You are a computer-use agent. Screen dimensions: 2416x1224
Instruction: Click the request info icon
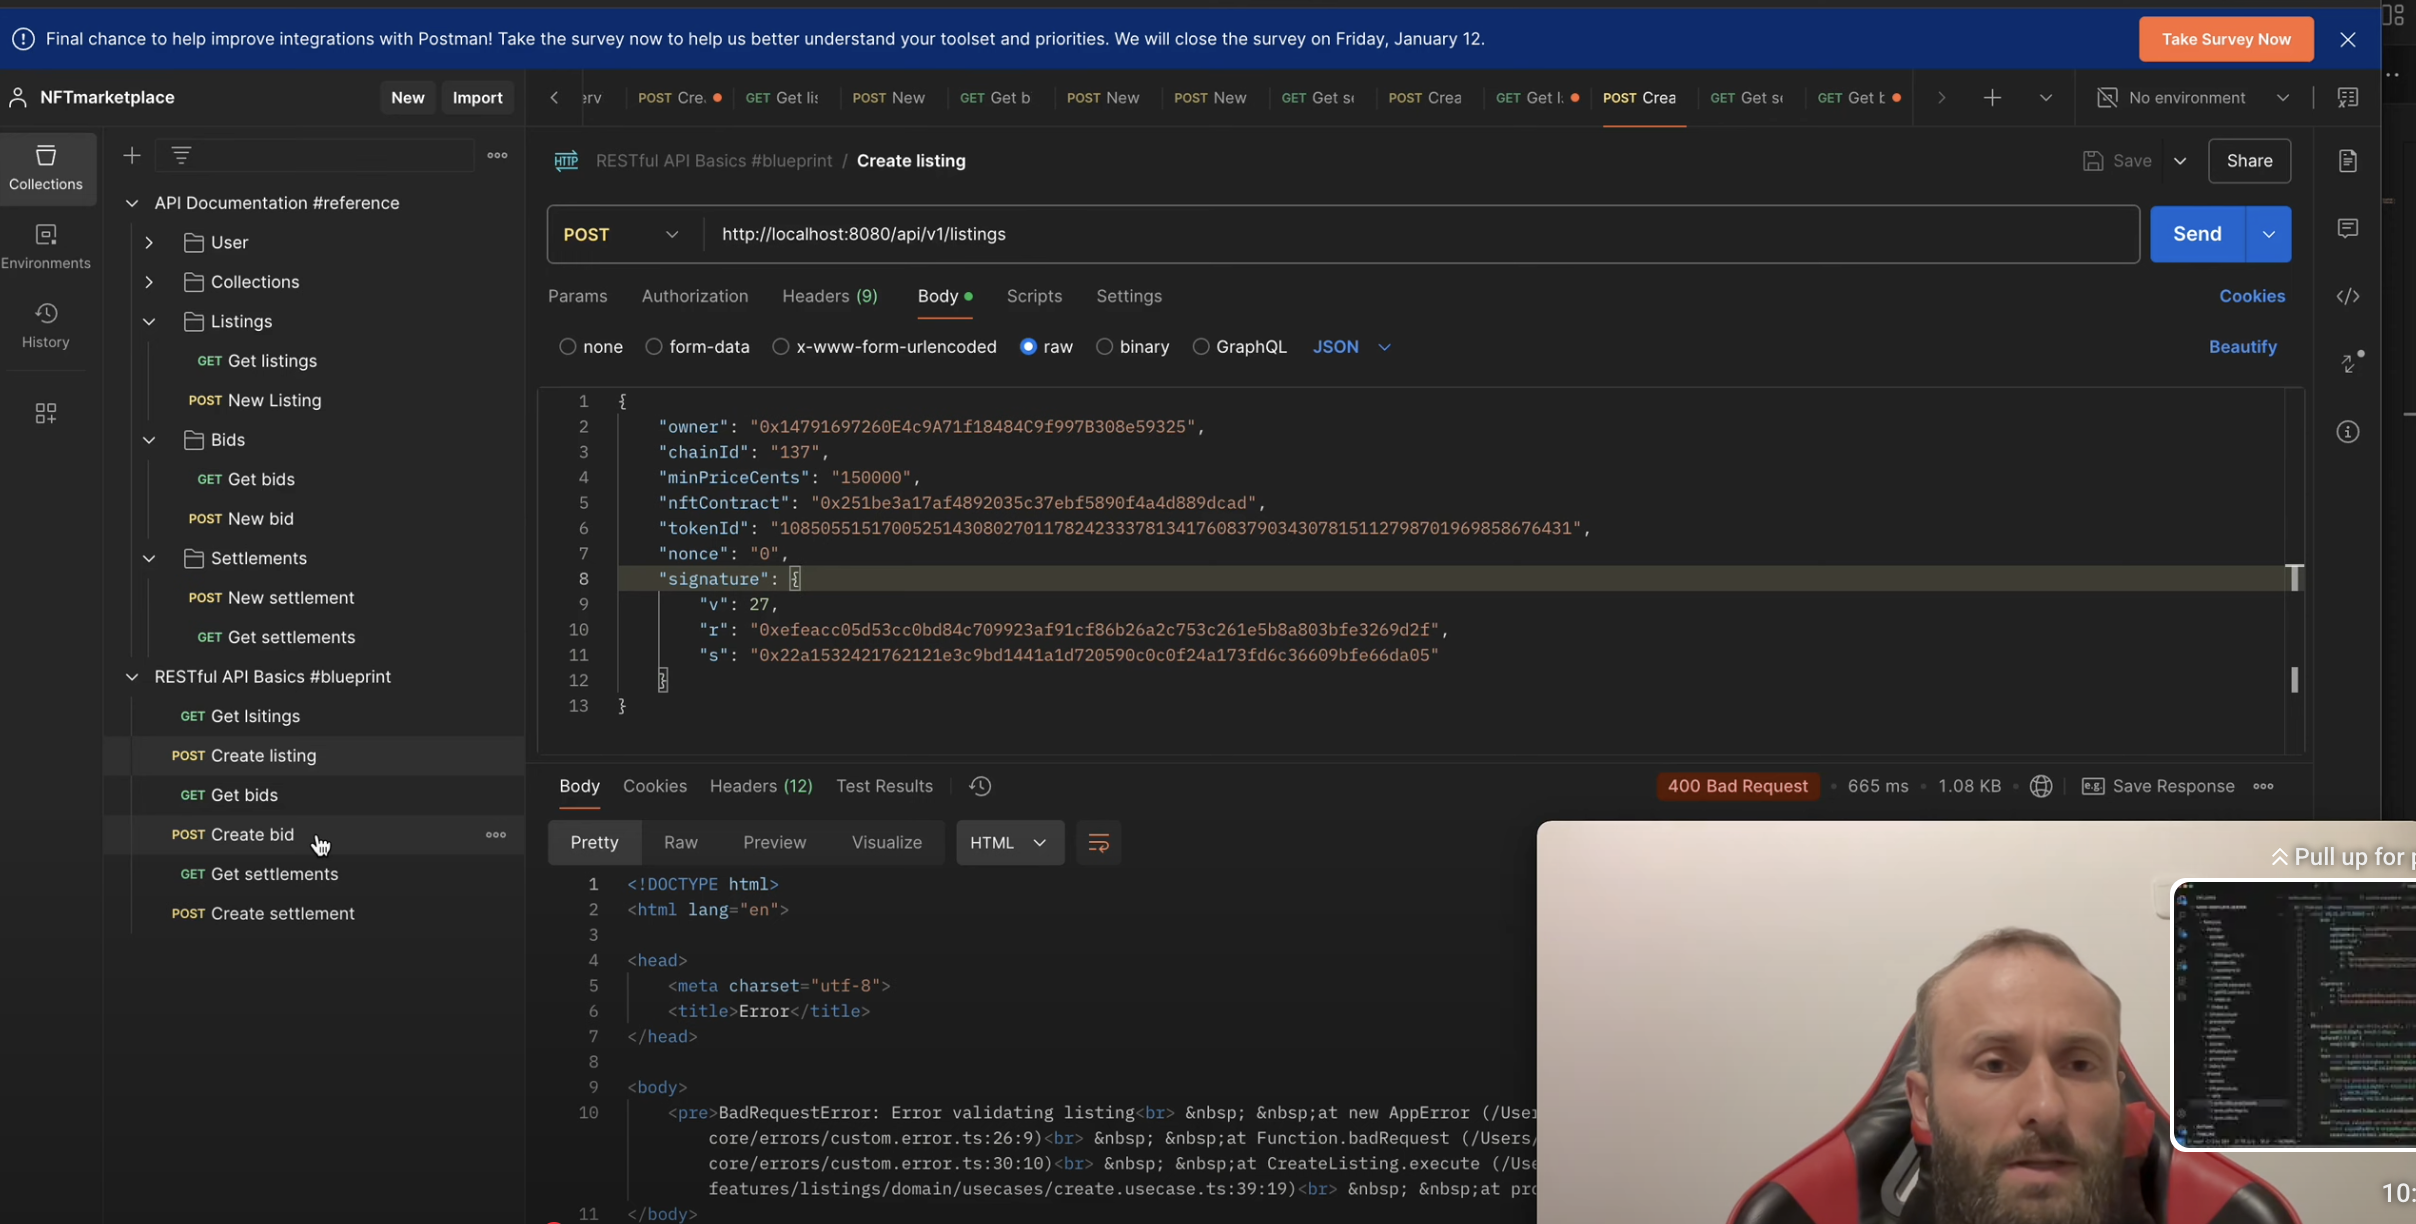2347,432
